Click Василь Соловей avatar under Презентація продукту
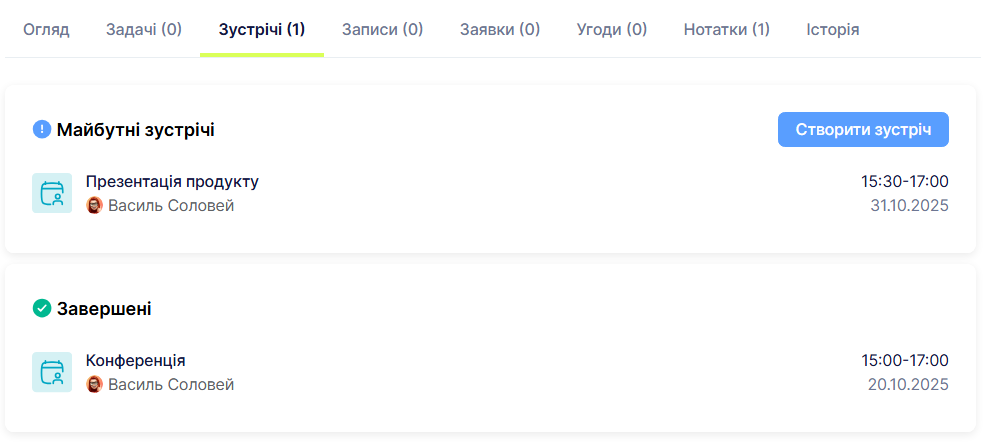The height and width of the screenshot is (443, 986). tap(95, 206)
